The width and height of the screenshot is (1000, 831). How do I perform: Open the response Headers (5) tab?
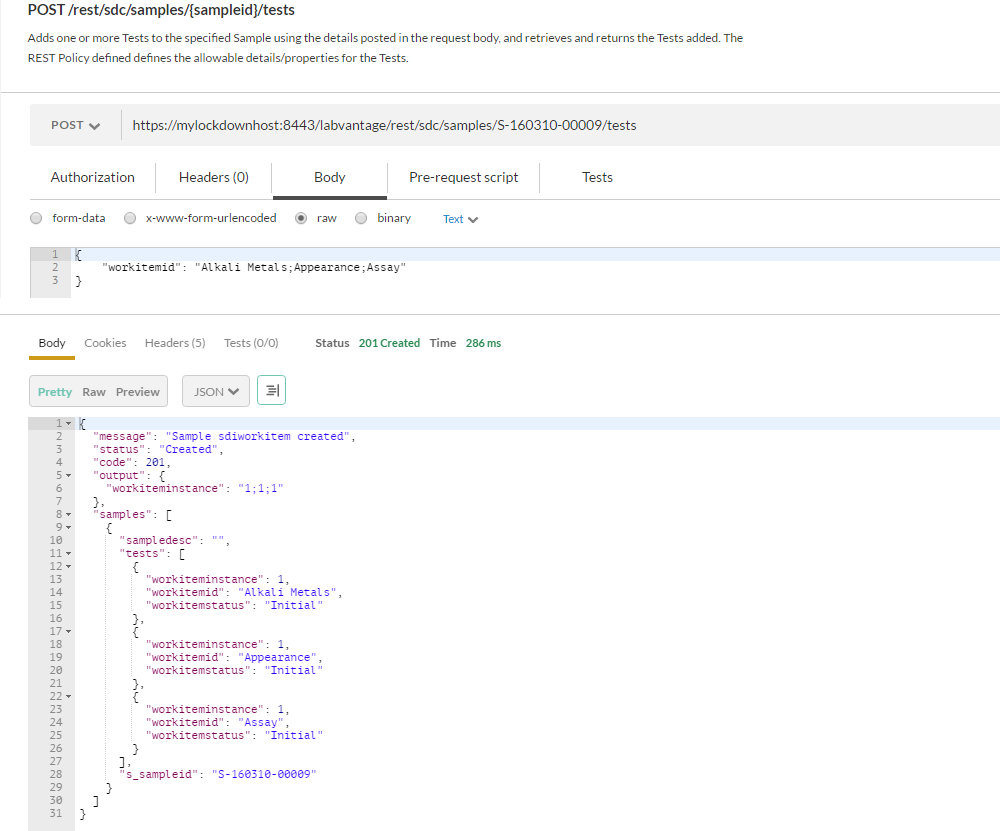point(175,343)
